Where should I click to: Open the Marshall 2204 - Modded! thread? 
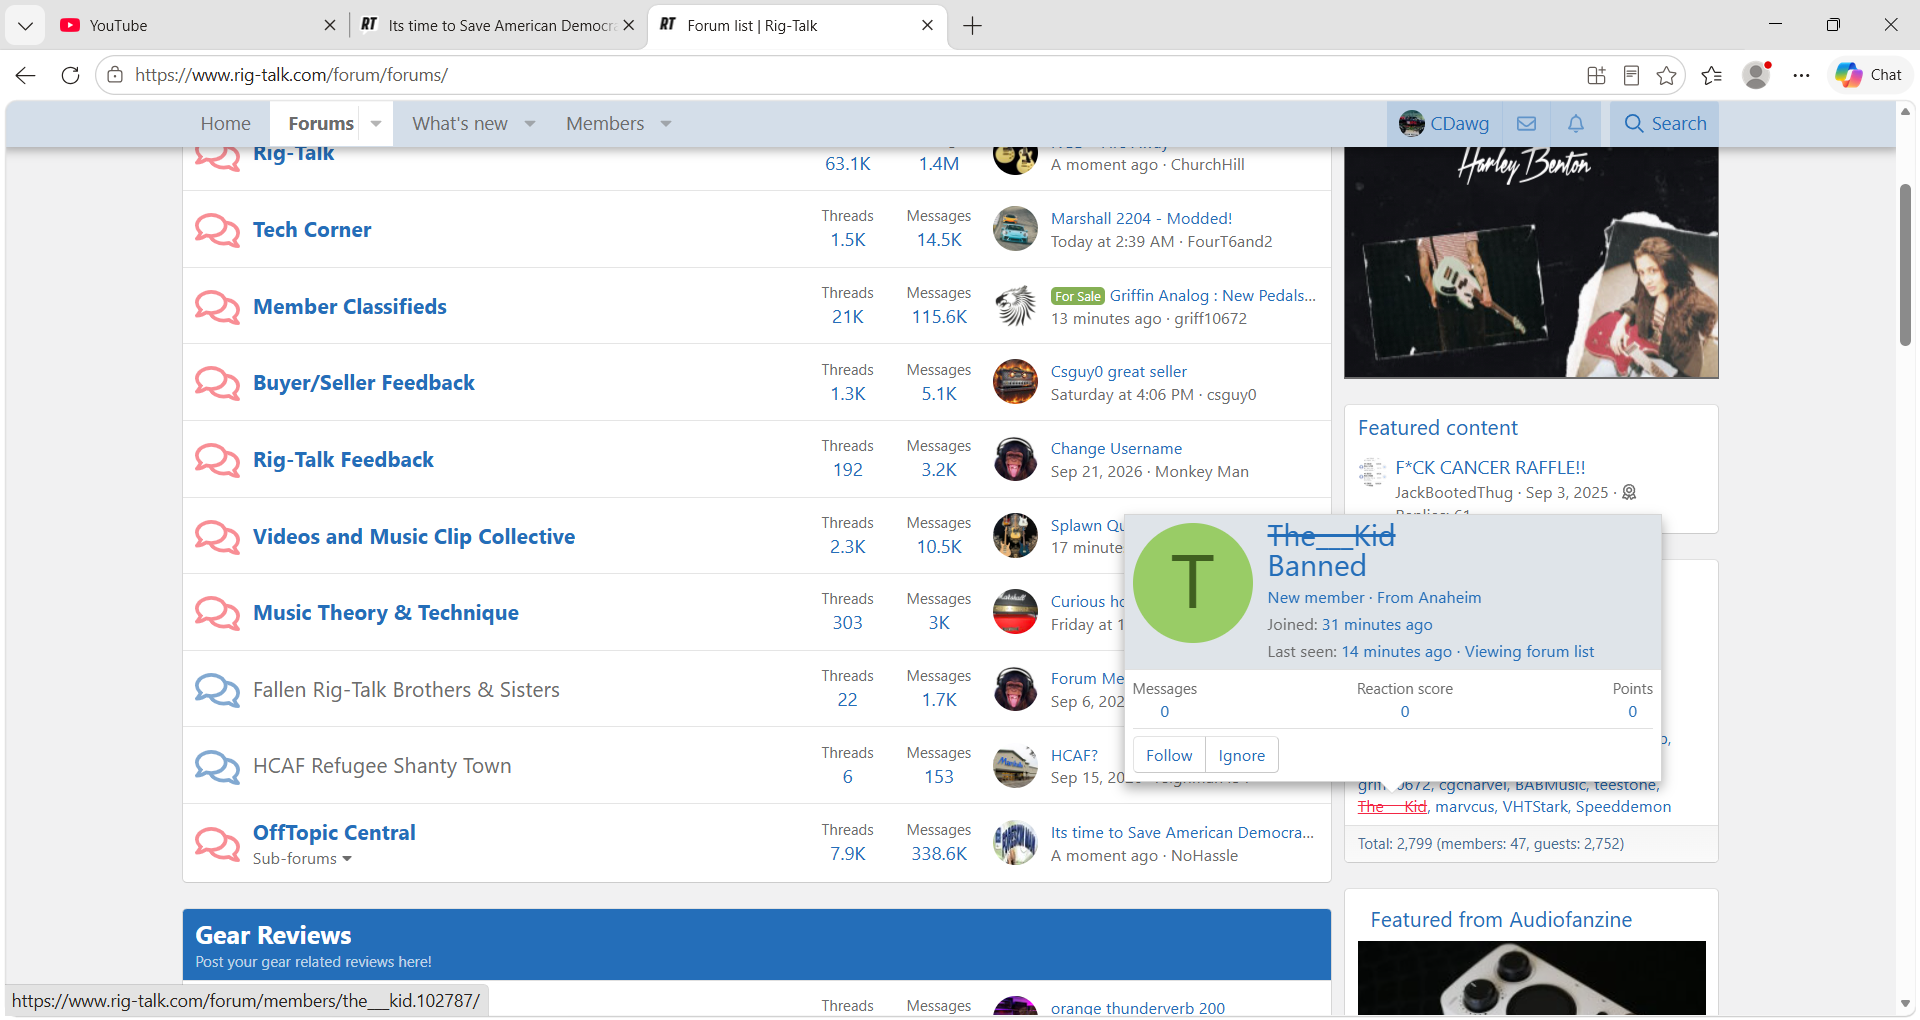[1141, 219]
